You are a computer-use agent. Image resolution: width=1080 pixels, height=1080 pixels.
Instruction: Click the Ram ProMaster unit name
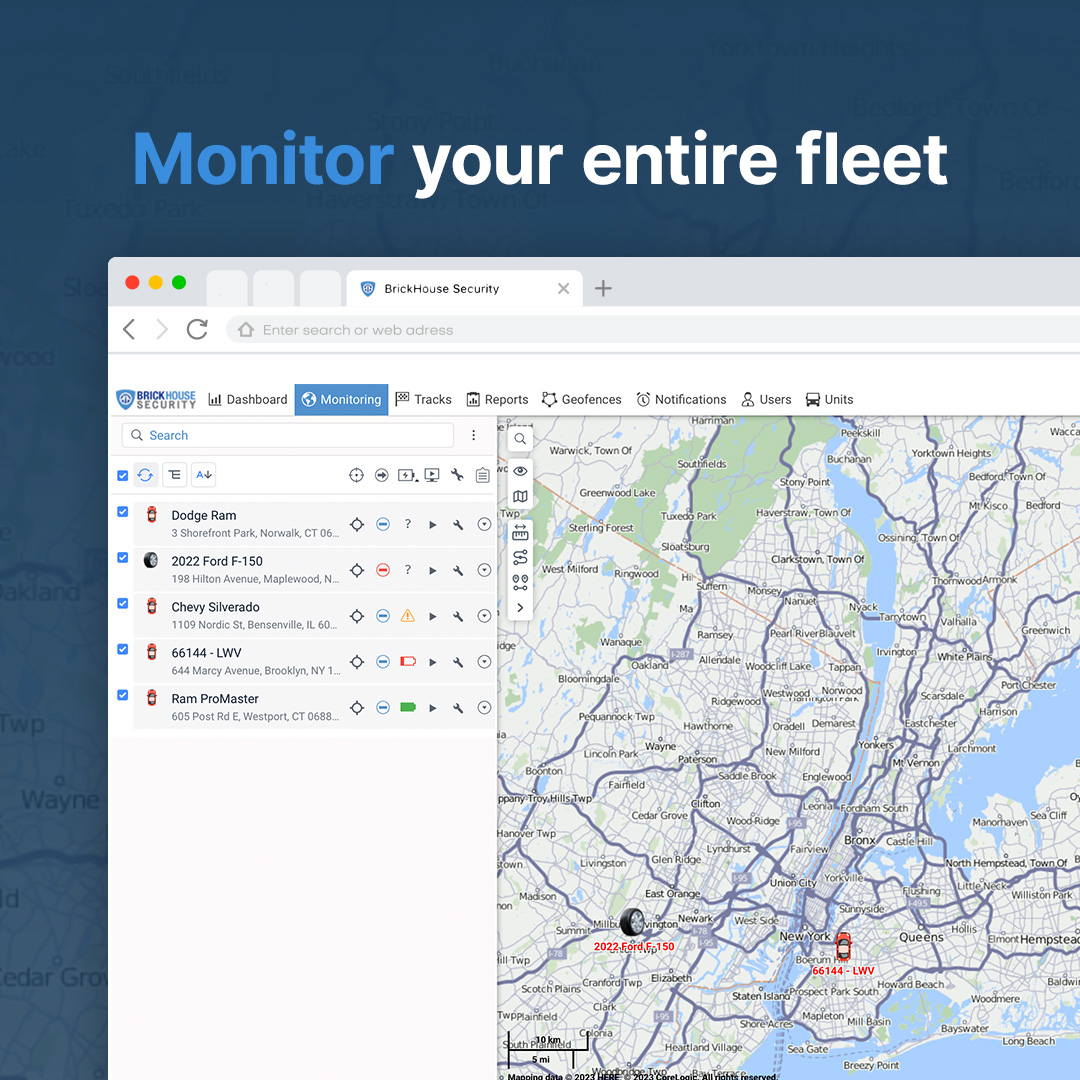point(214,698)
